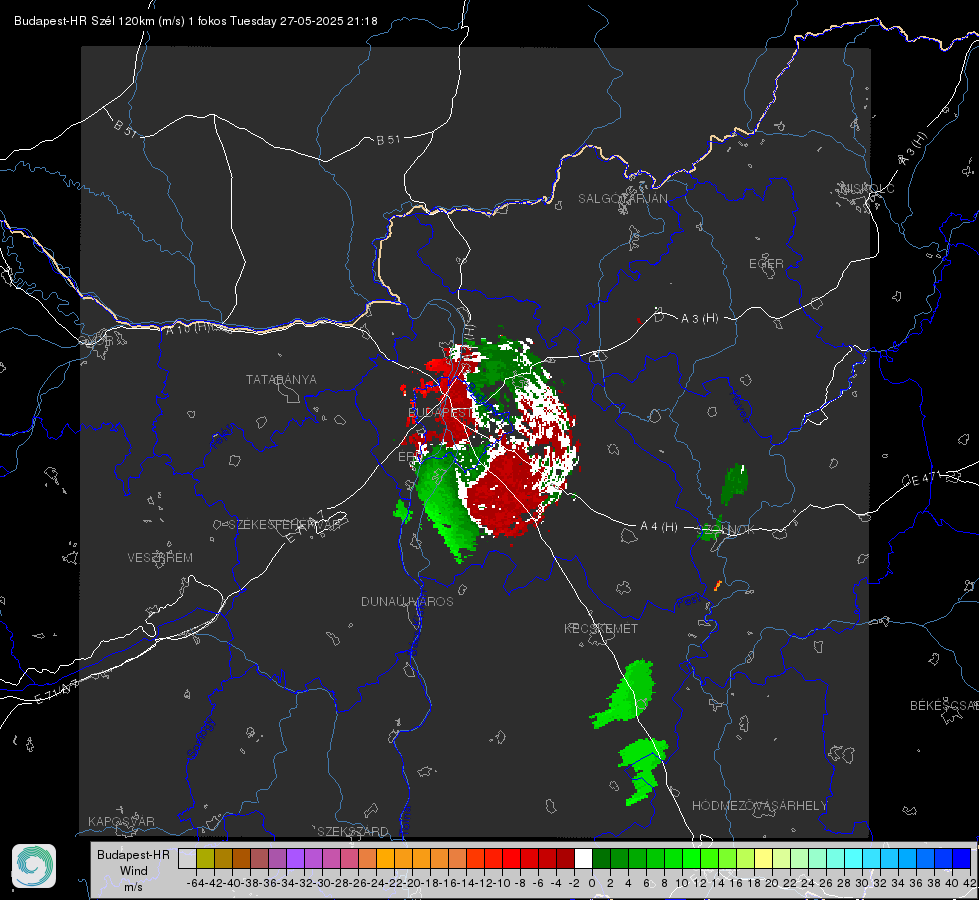This screenshot has height=900, width=979.
Task: Click the timestamp '27-05-2025 21:18'
Action: (328, 21)
